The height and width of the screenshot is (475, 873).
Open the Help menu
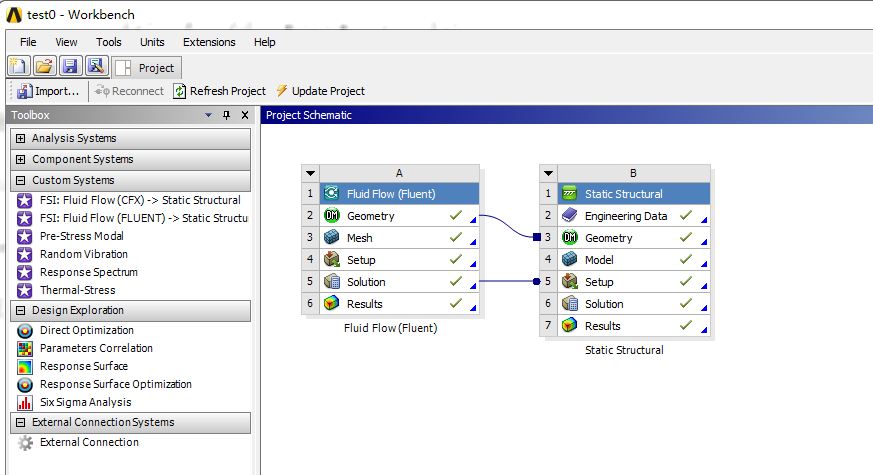coord(264,42)
